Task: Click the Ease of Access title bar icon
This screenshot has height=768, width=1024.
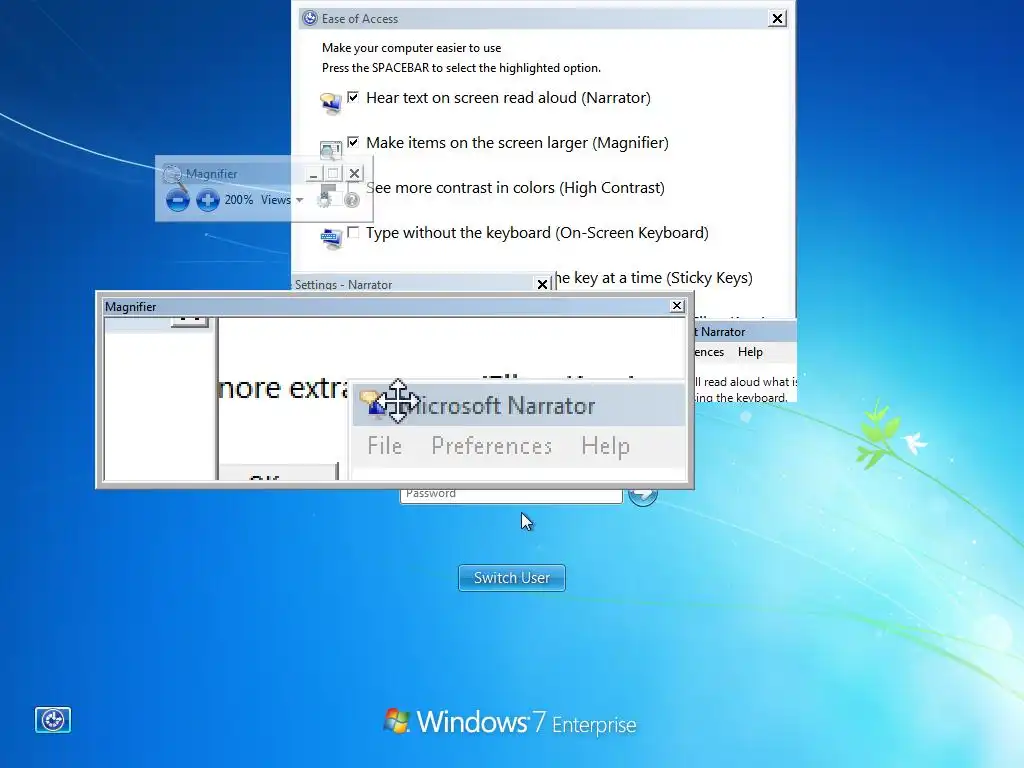Action: [310, 18]
